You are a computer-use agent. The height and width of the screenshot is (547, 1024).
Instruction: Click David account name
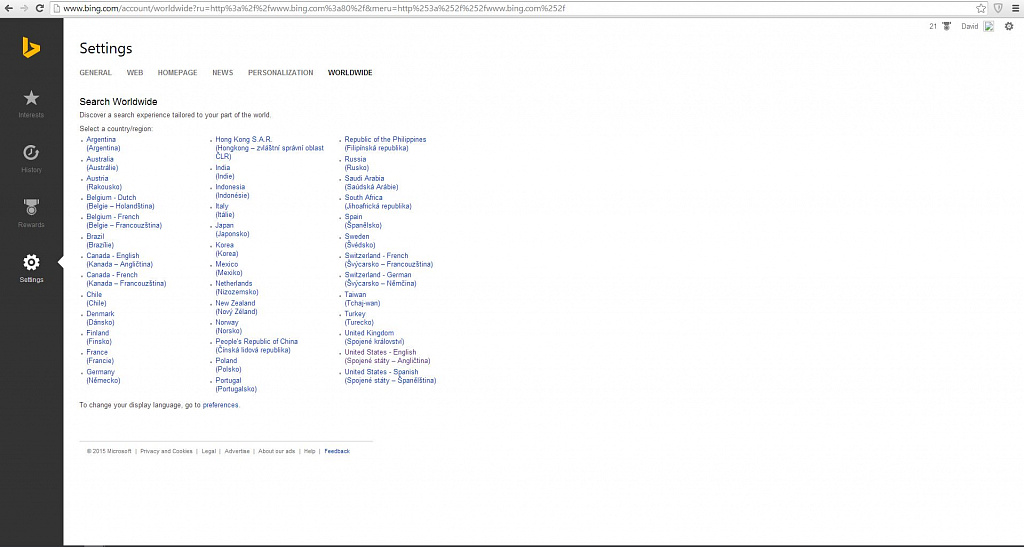pos(969,27)
